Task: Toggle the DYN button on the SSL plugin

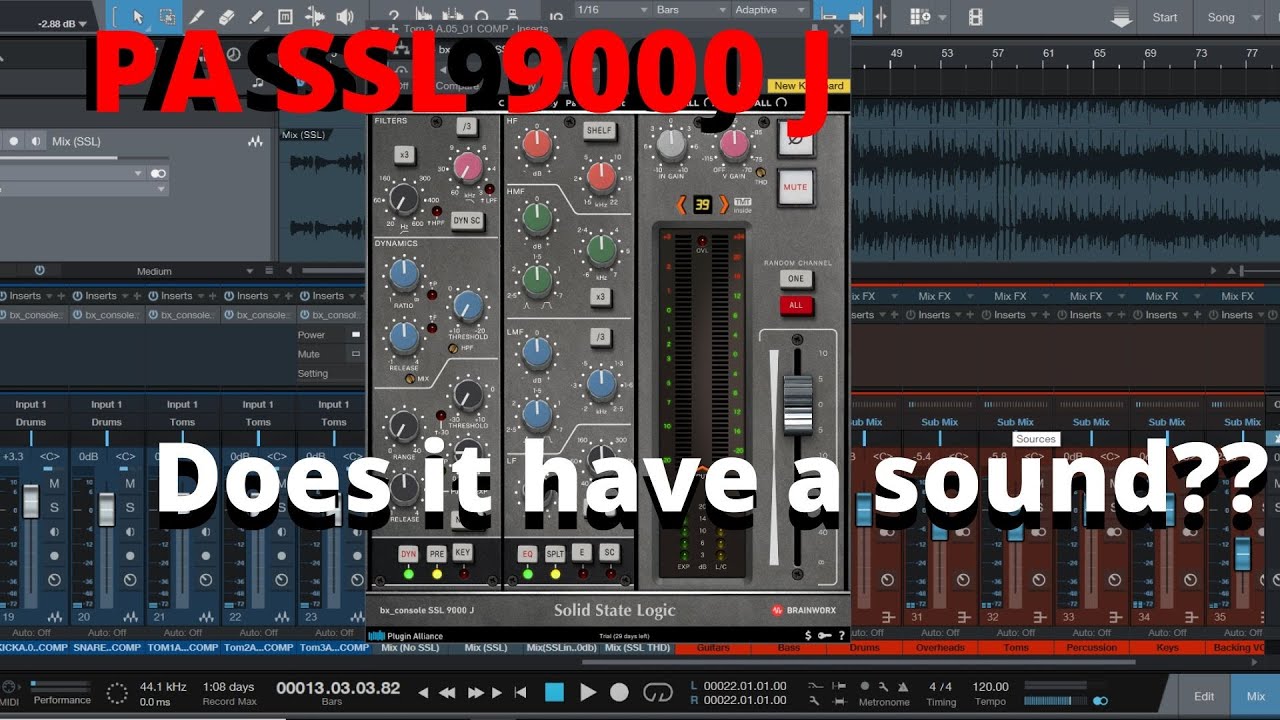Action: pos(408,553)
